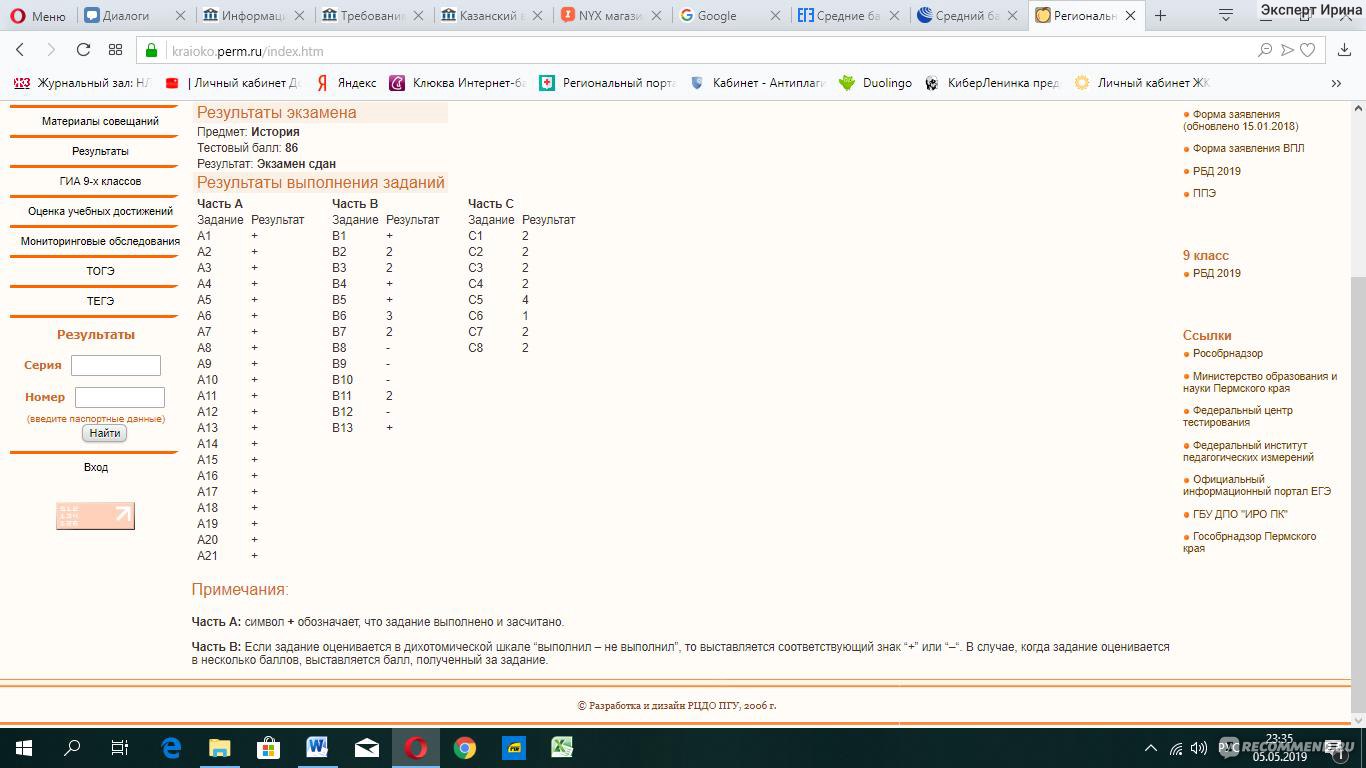Open Оценка учебных достижений sidebar item

point(100,211)
